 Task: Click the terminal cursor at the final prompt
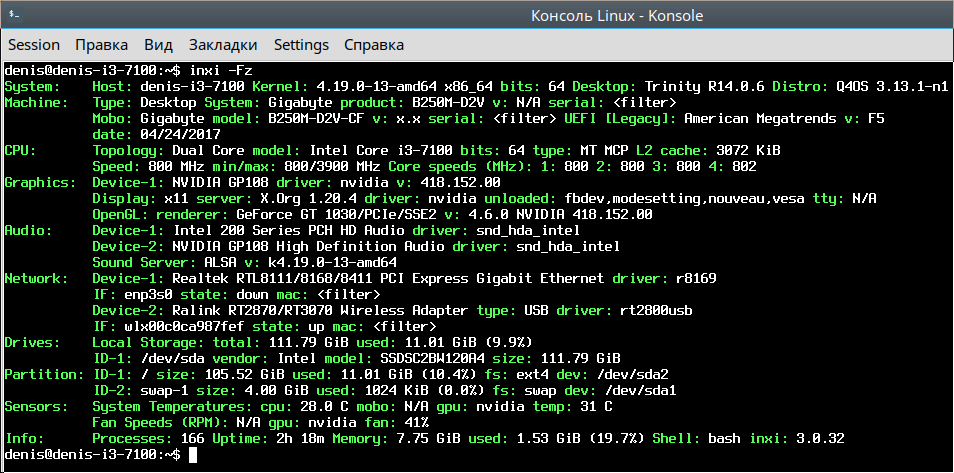pyautogui.click(x=193, y=454)
